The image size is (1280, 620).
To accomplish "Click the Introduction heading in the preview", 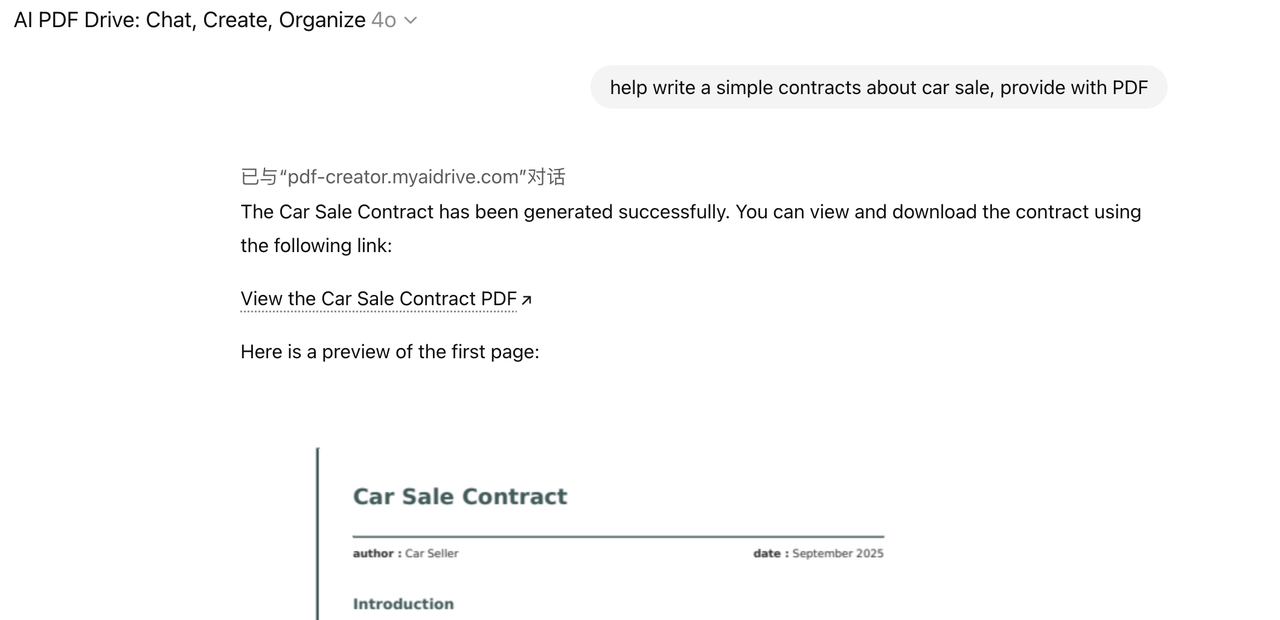I will tap(403, 604).
